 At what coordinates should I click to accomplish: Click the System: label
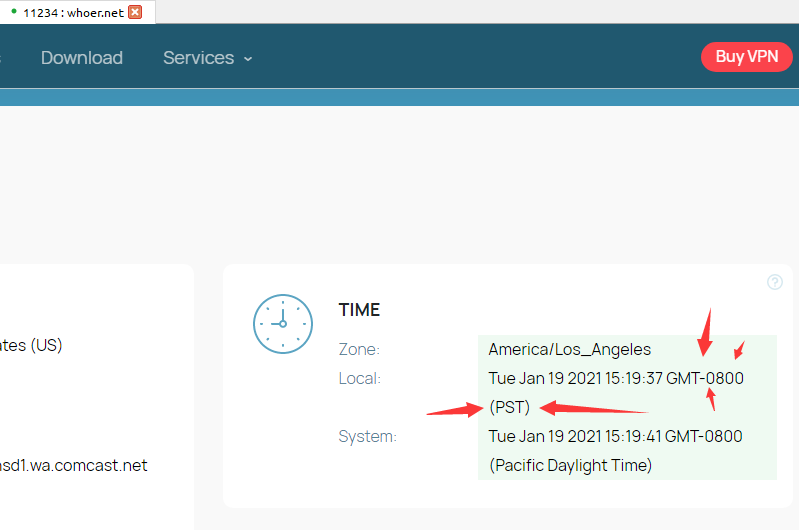[x=367, y=436]
